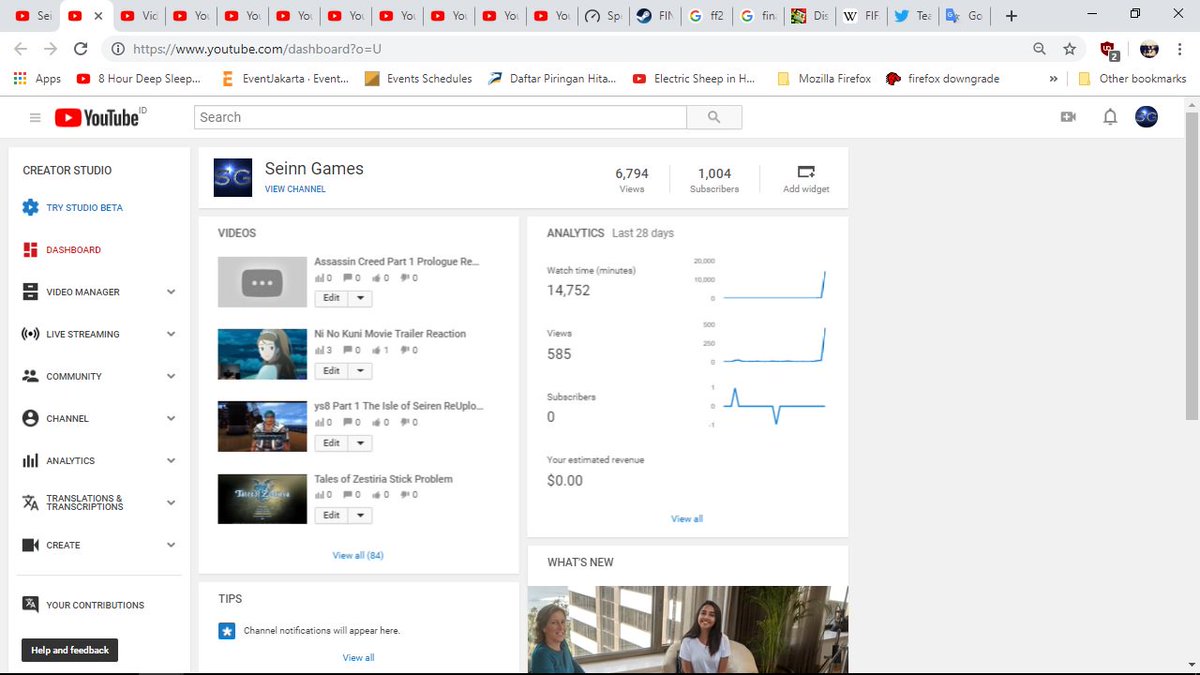
Task: Open Edit dropdown arrow for ys8 Part 1 video
Action: [360, 443]
